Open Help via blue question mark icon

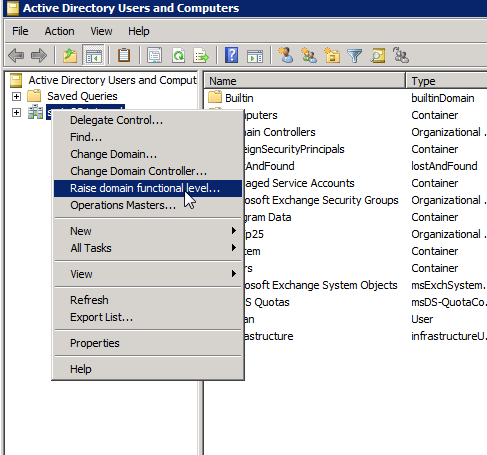pos(231,55)
